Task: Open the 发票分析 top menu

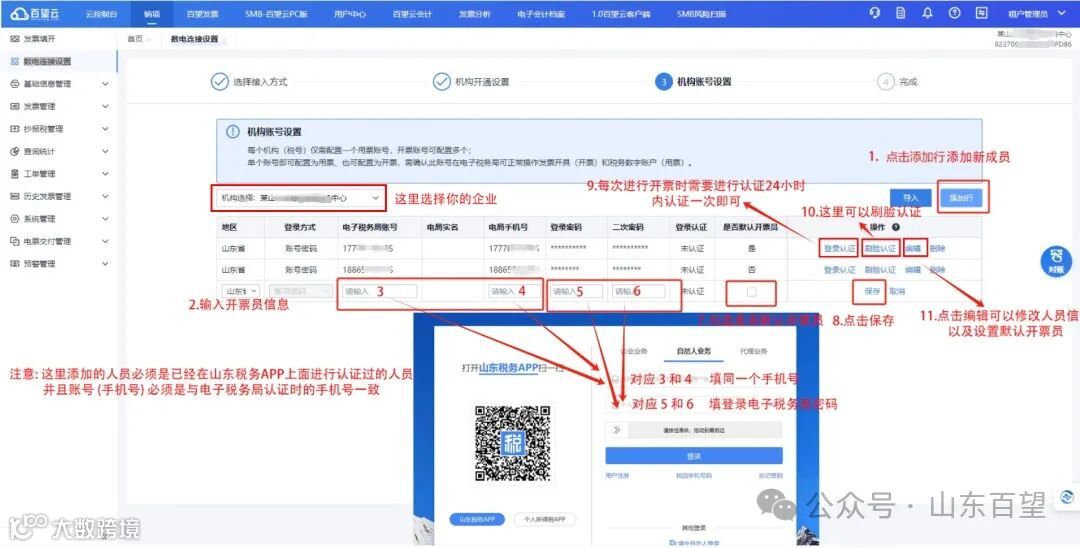Action: click(x=475, y=14)
